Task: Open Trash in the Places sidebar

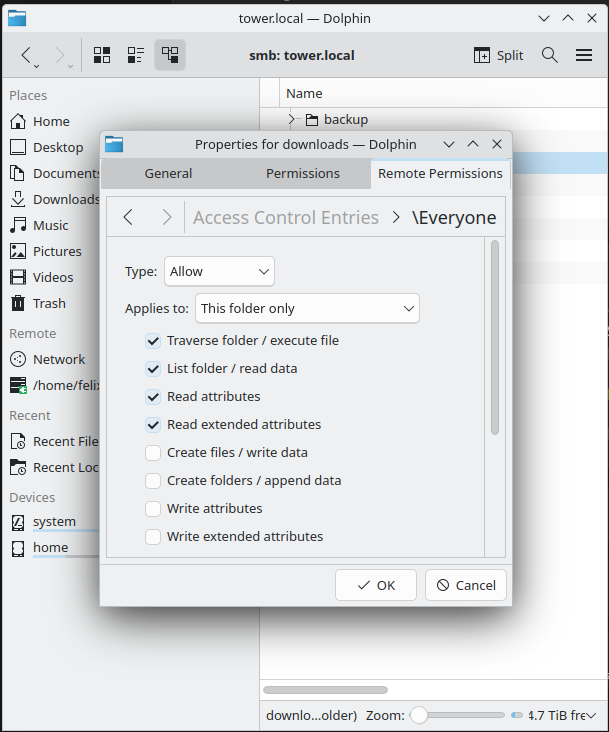Action: (x=49, y=303)
